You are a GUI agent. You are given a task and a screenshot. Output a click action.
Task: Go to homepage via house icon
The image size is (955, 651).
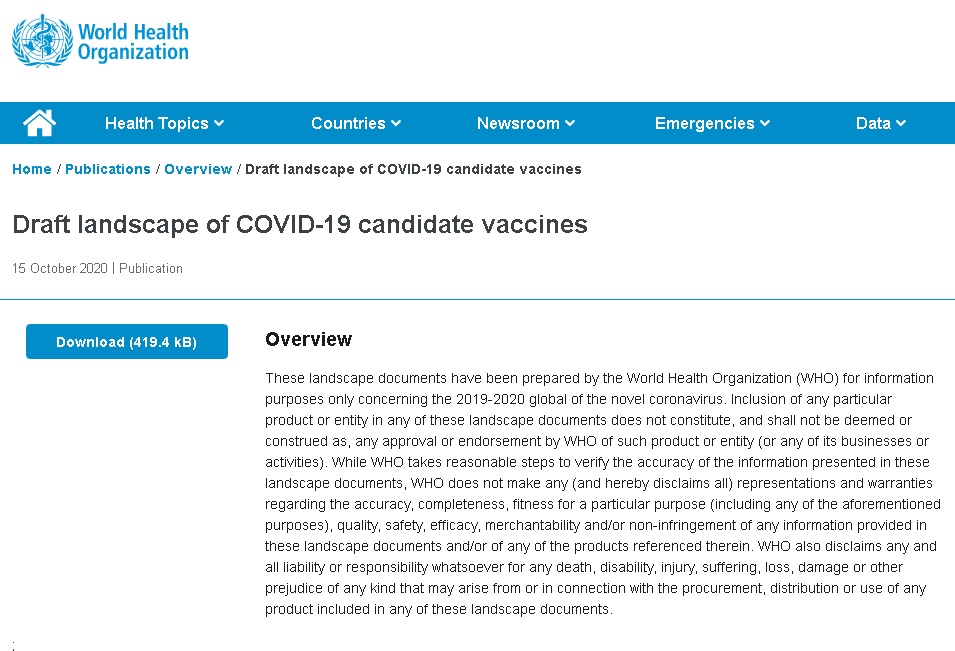(39, 123)
